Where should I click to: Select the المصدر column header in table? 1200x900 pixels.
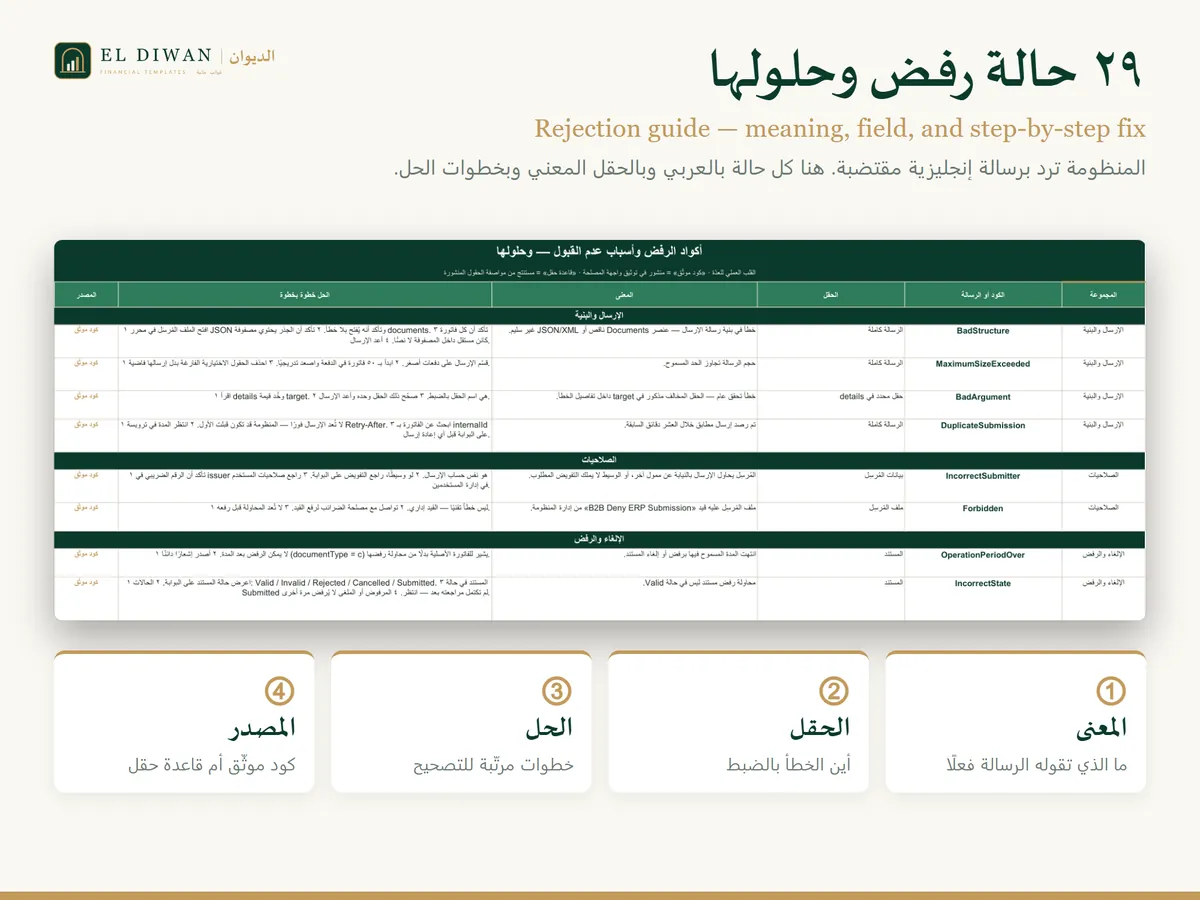click(x=86, y=295)
